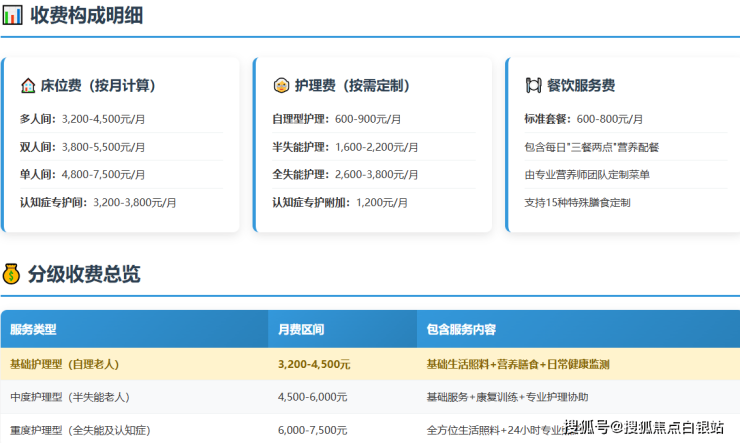Click the 半失能护理 price entry

click(x=345, y=146)
